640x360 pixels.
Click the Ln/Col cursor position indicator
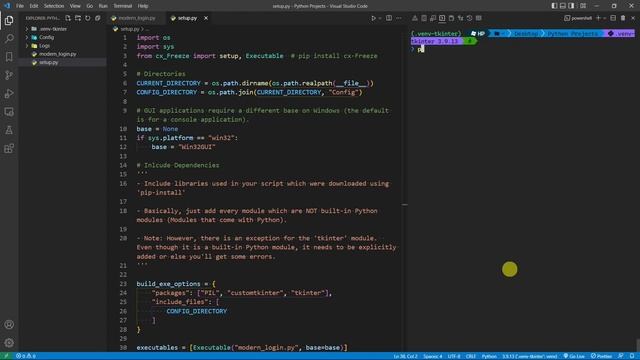click(405, 356)
